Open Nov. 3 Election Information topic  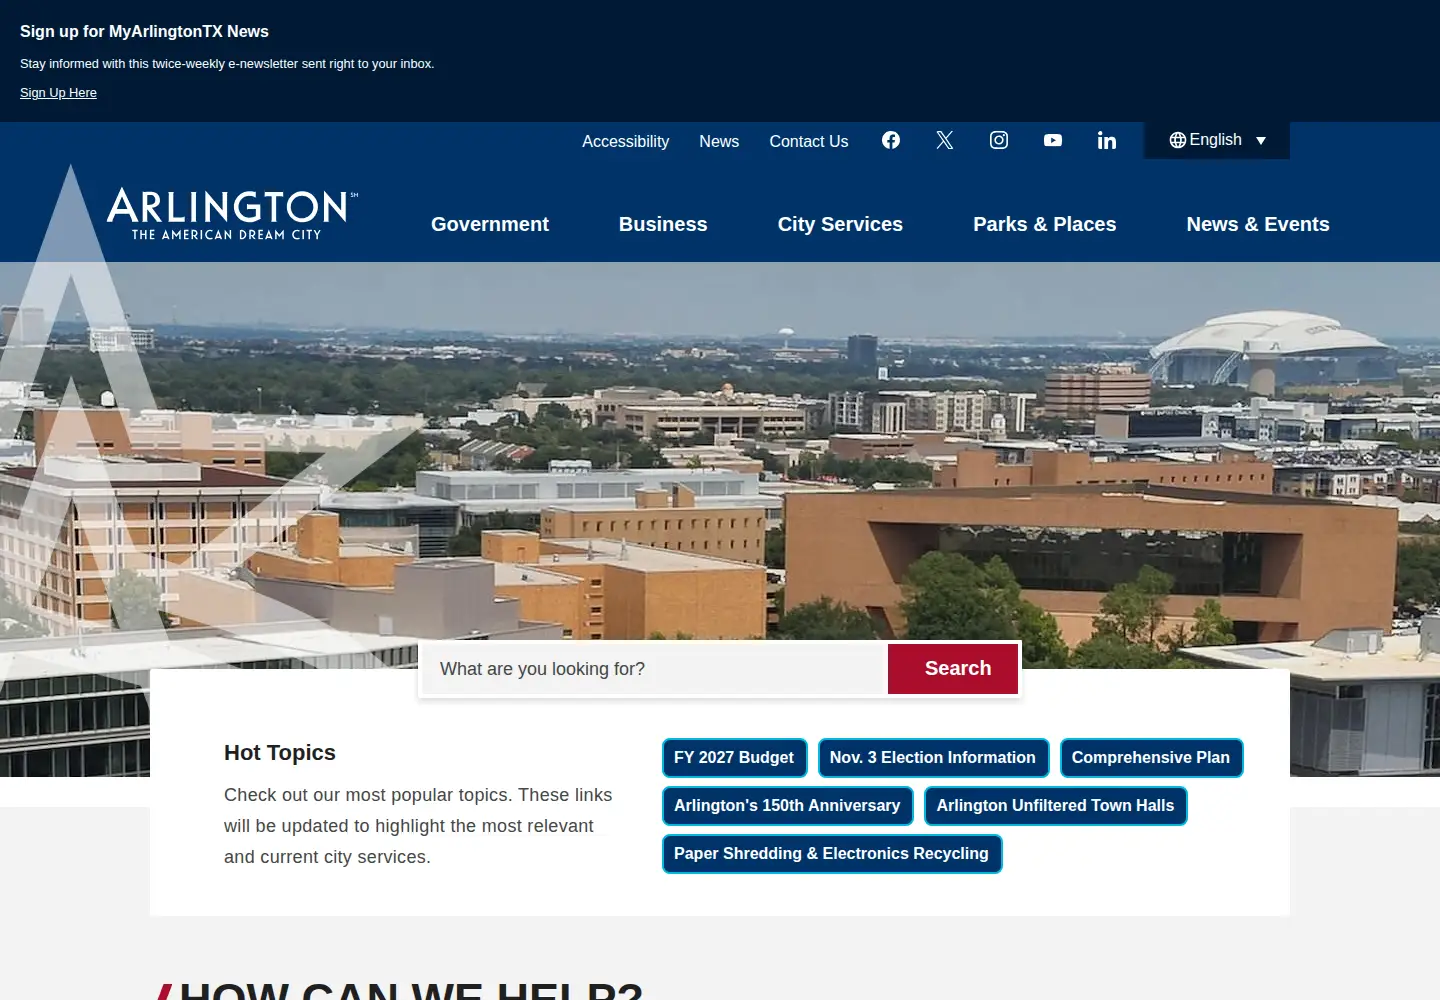click(x=933, y=758)
